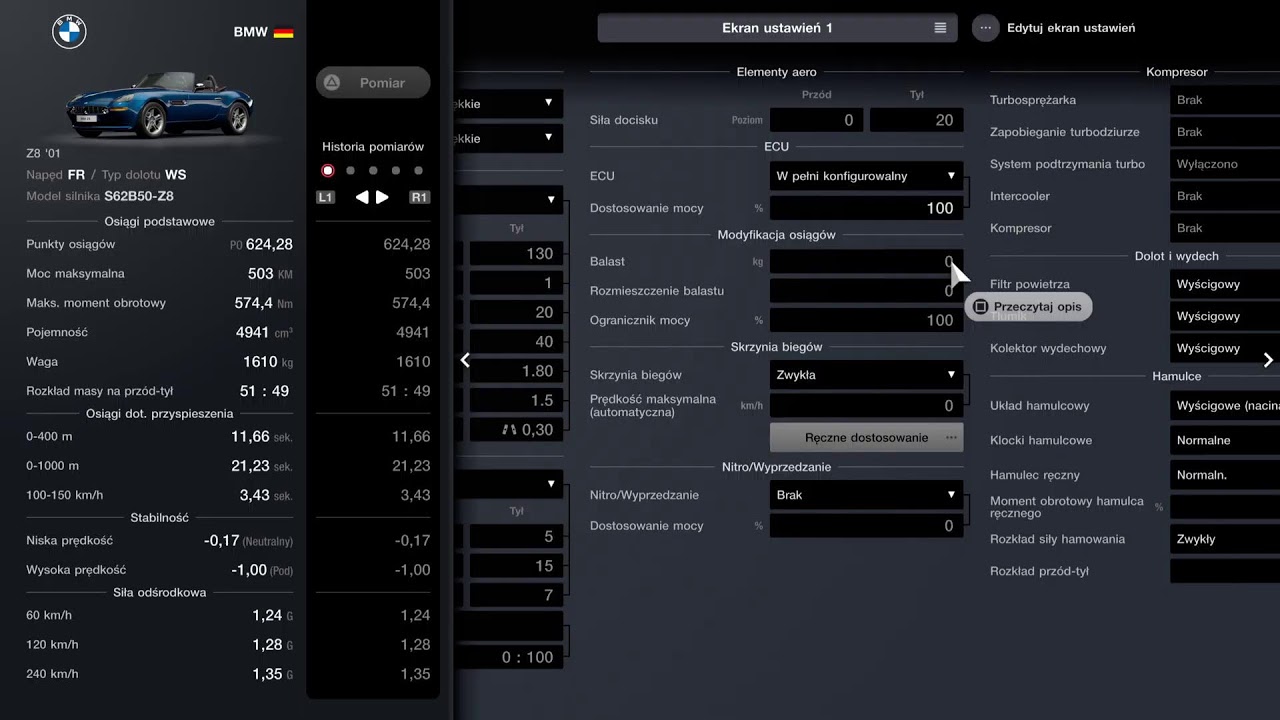Viewport: 1280px width, 720px height.
Task: Click the Edytuj ekran ustawień label
Action: pyautogui.click(x=1071, y=28)
